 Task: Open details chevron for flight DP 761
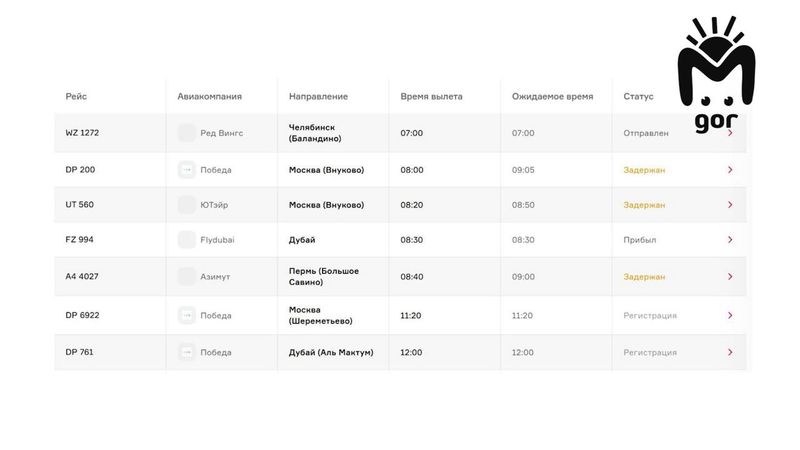pos(730,352)
